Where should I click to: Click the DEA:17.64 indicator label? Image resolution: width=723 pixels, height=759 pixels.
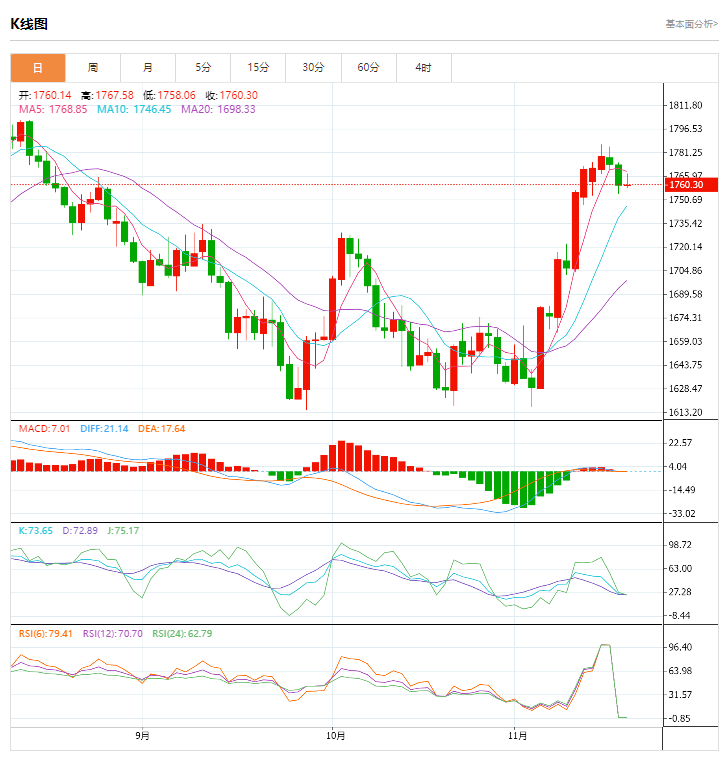162,429
